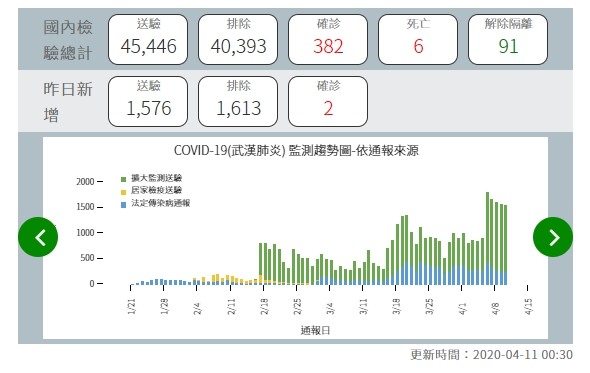Click the 昨日新增 heading

tap(68, 102)
